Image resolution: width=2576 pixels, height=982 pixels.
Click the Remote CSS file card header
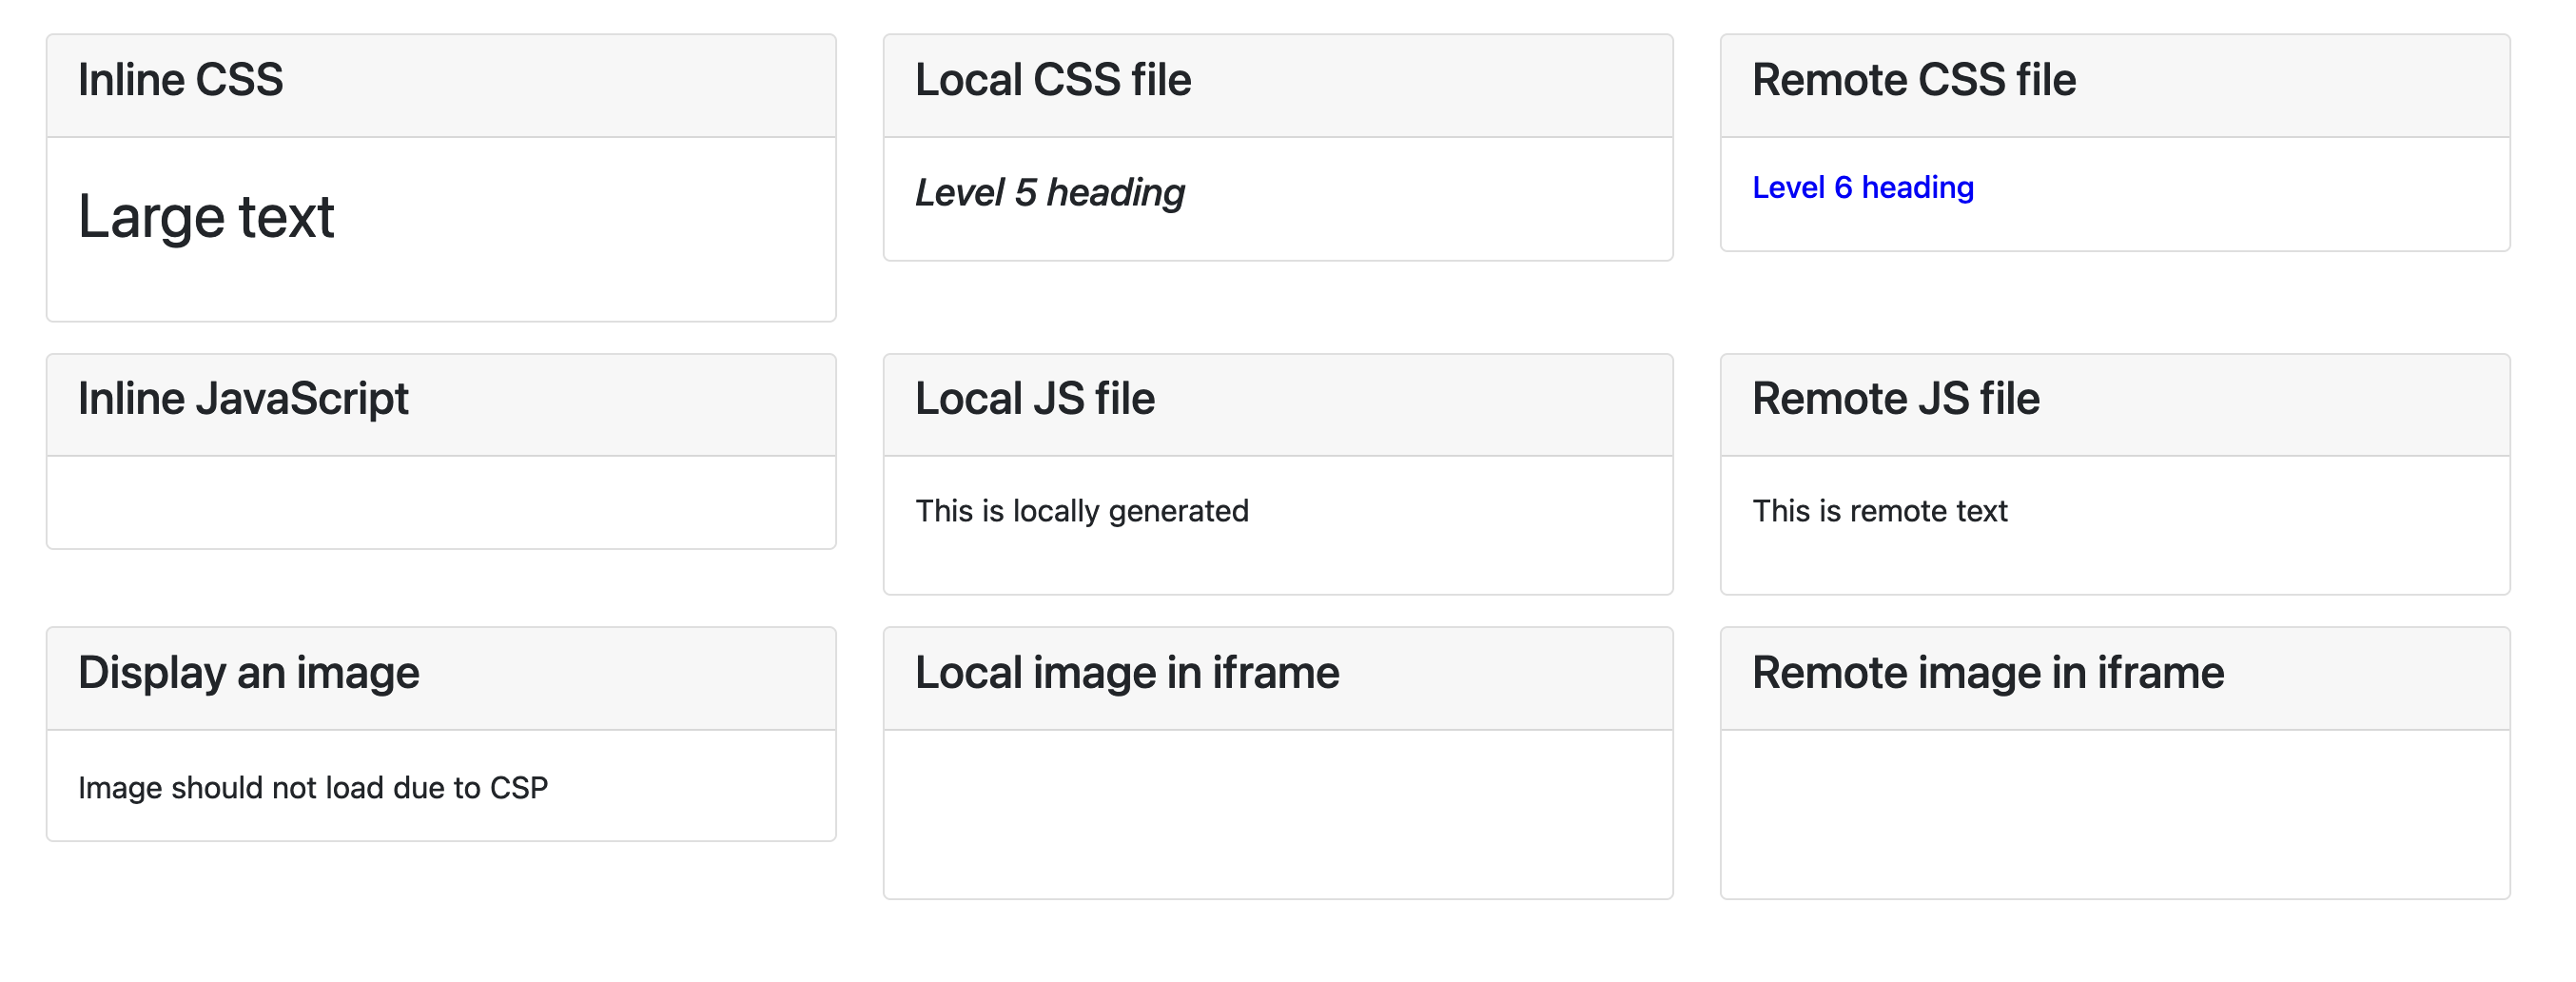click(x=1914, y=80)
